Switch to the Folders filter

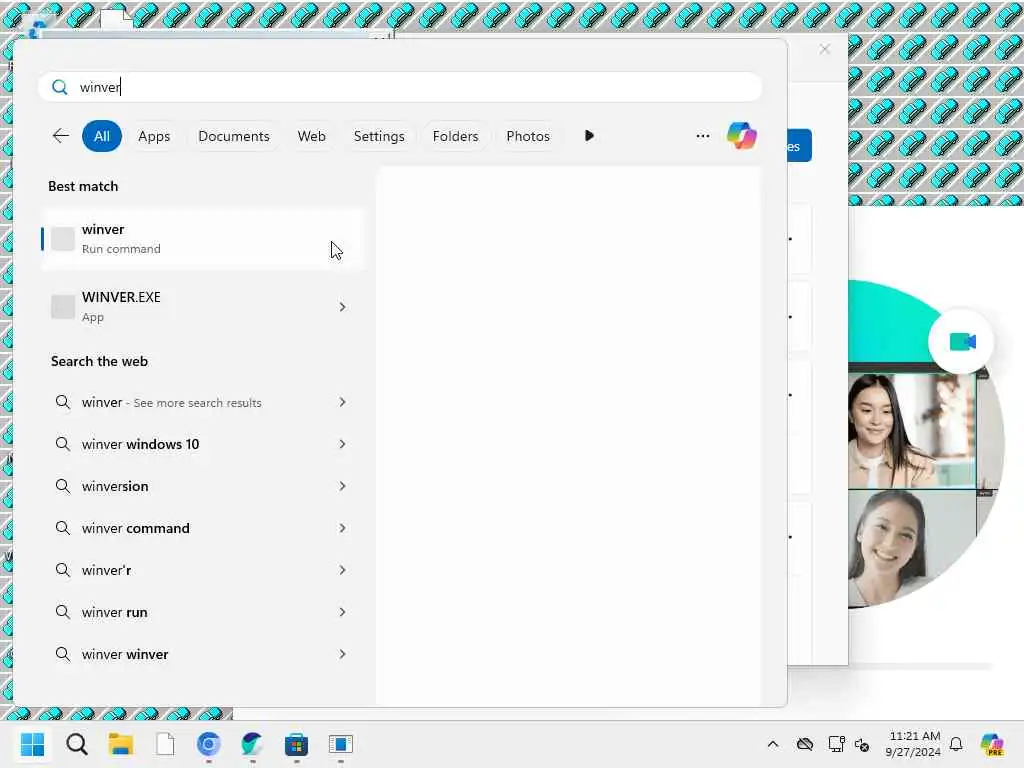coord(455,136)
